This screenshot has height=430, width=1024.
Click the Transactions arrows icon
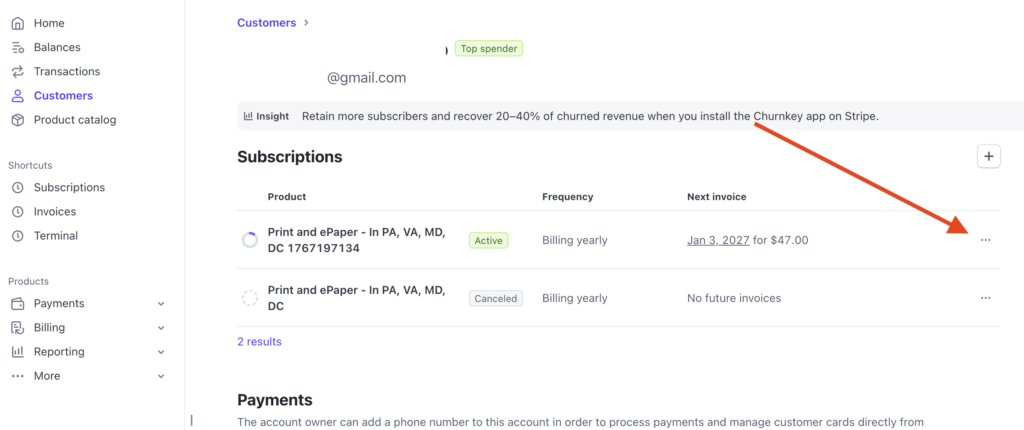pyautogui.click(x=17, y=71)
